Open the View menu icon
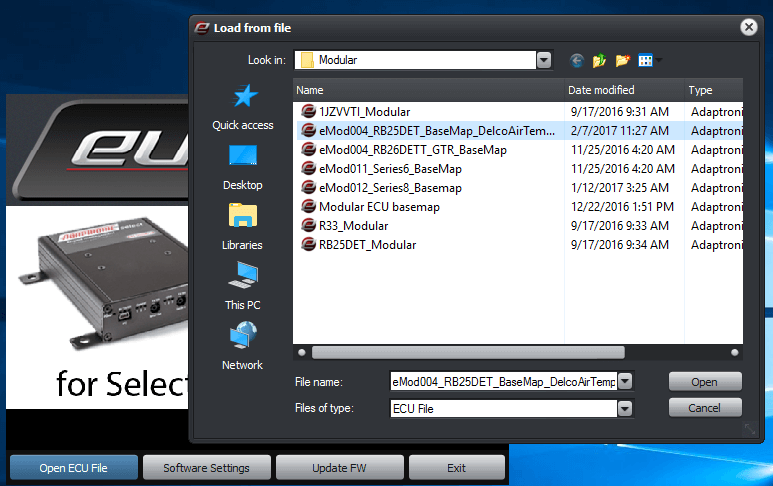This screenshot has width=773, height=486. [x=645, y=61]
